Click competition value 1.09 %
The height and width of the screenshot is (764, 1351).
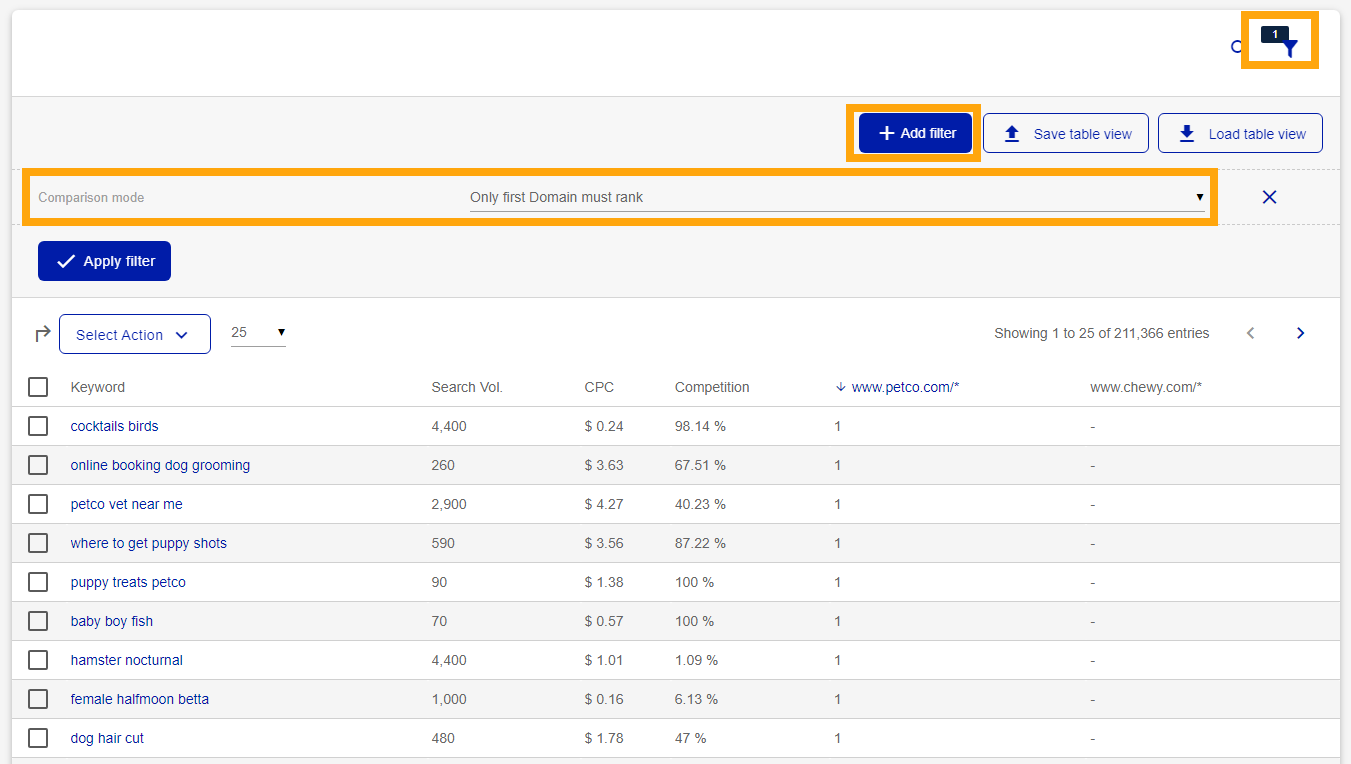pos(696,660)
